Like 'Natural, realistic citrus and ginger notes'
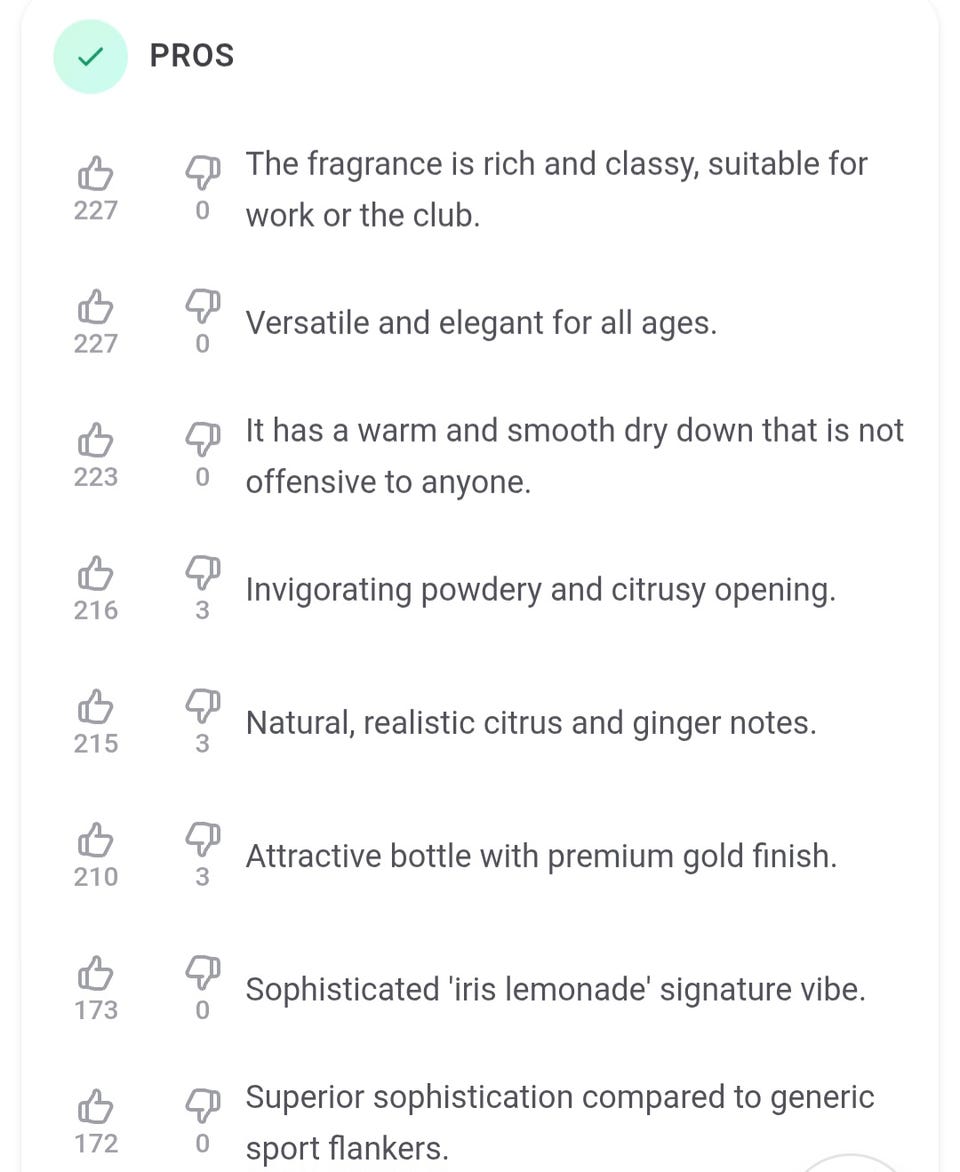This screenshot has width=960, height=1172. (95, 706)
